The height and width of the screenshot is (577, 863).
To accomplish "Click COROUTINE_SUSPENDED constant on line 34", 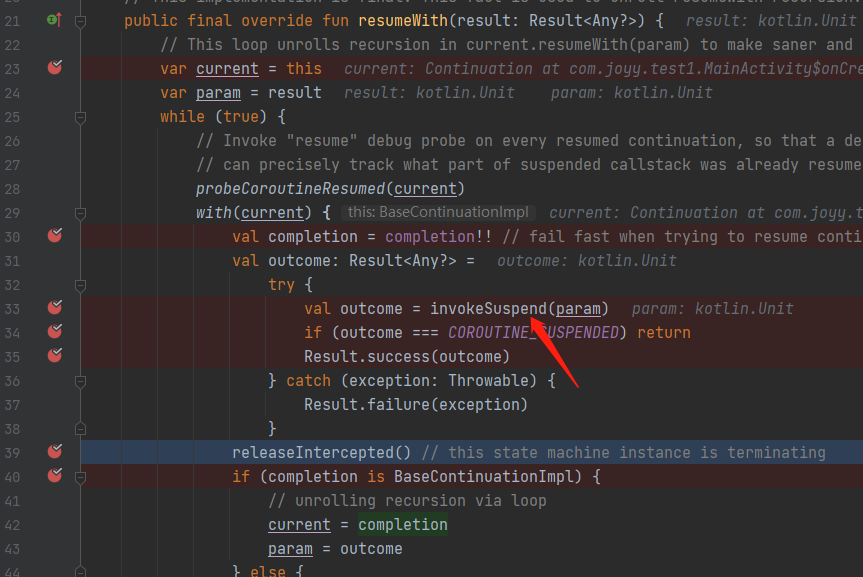I will click(533, 333).
